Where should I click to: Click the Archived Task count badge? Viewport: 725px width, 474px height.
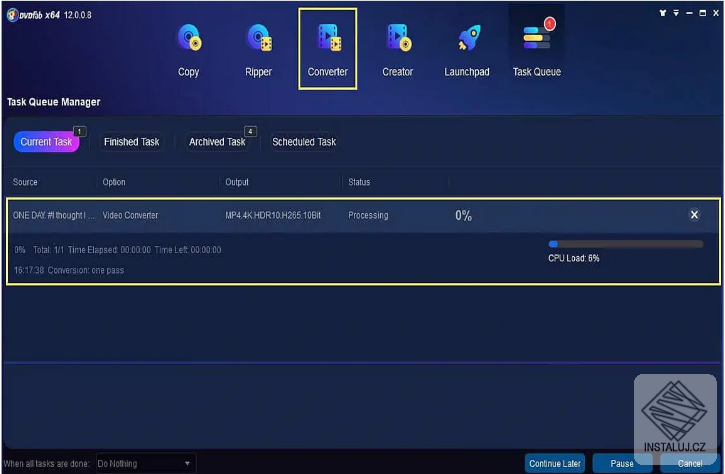click(x=250, y=131)
